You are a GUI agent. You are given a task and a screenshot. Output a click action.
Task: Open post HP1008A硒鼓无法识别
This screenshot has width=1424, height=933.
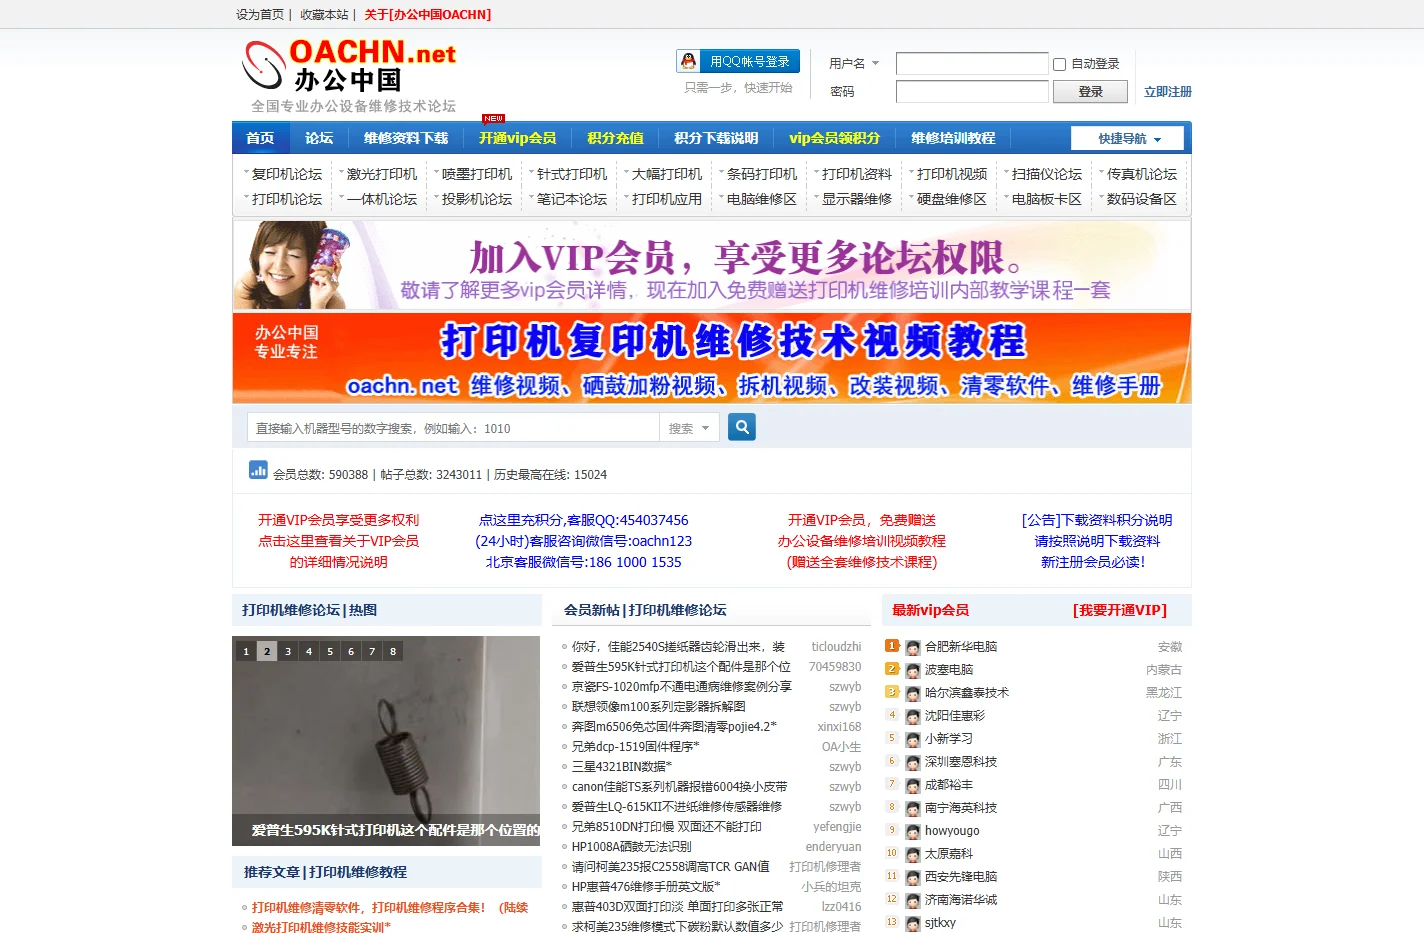point(632,847)
